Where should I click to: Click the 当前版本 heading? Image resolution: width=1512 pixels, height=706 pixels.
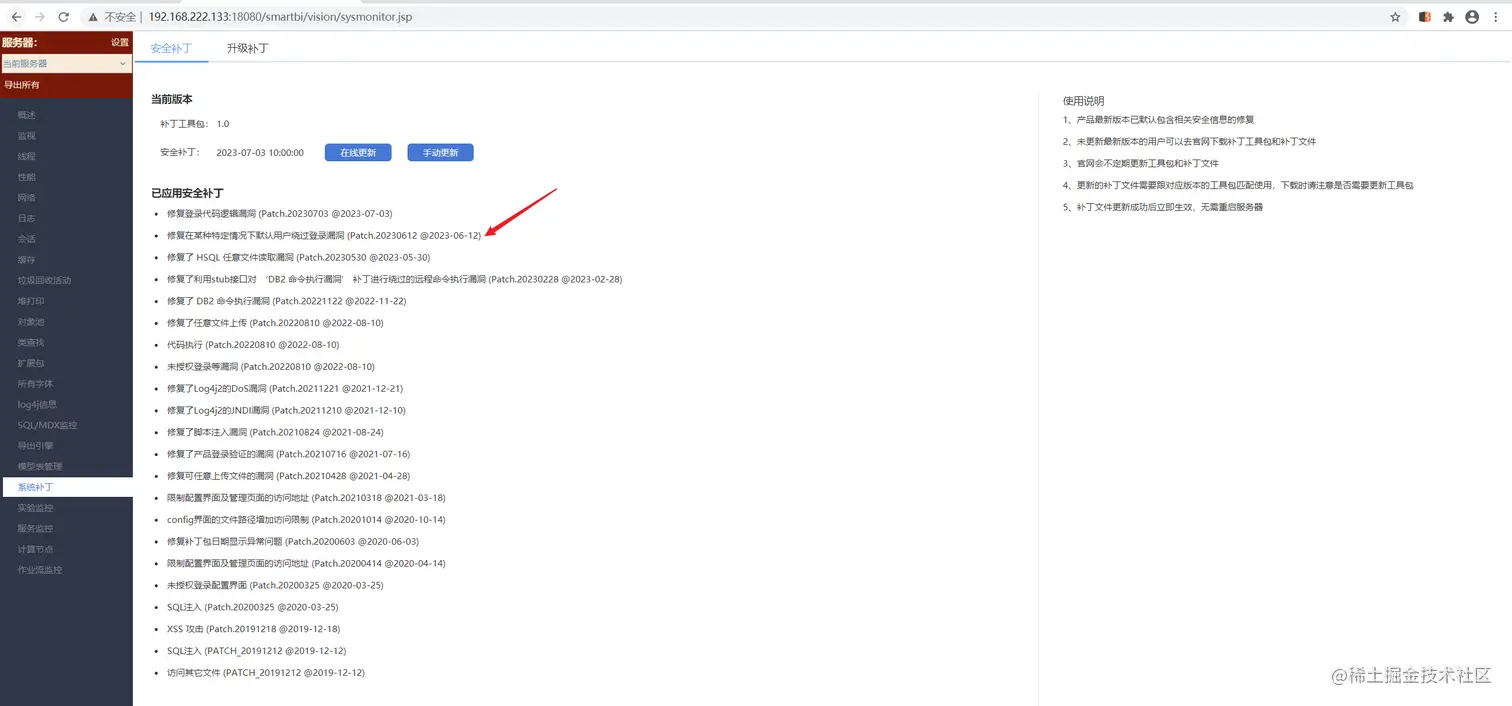[172, 99]
